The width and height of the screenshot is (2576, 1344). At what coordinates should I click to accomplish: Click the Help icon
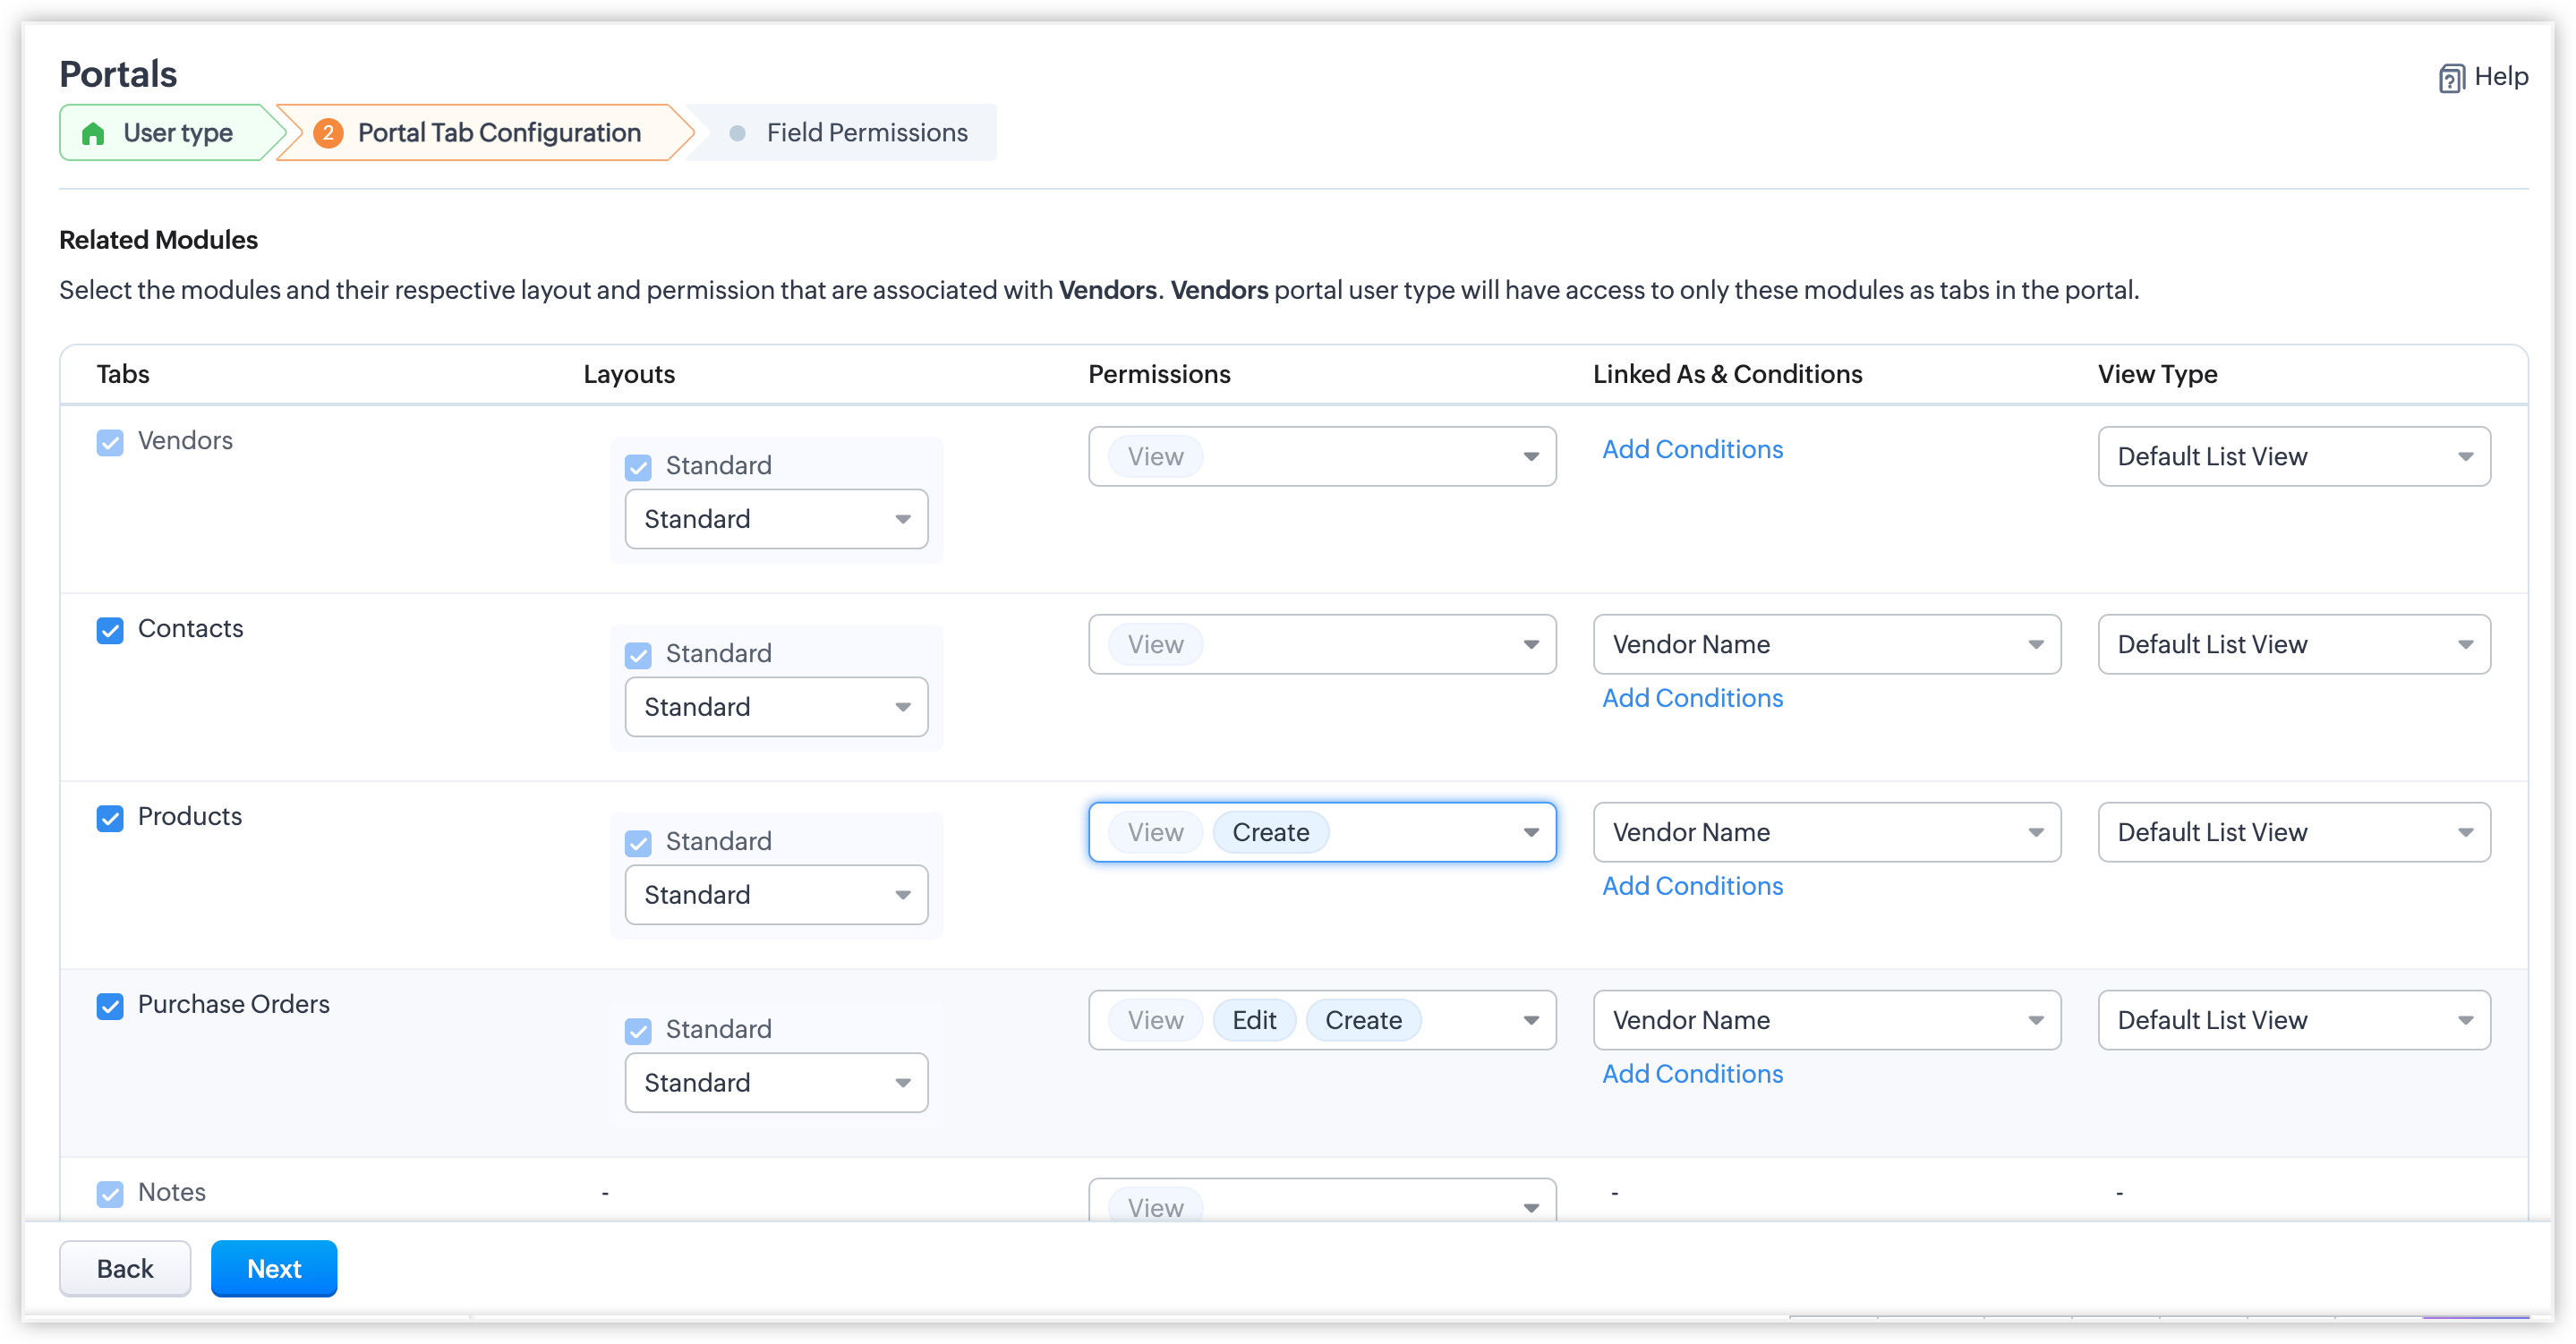2450,78
